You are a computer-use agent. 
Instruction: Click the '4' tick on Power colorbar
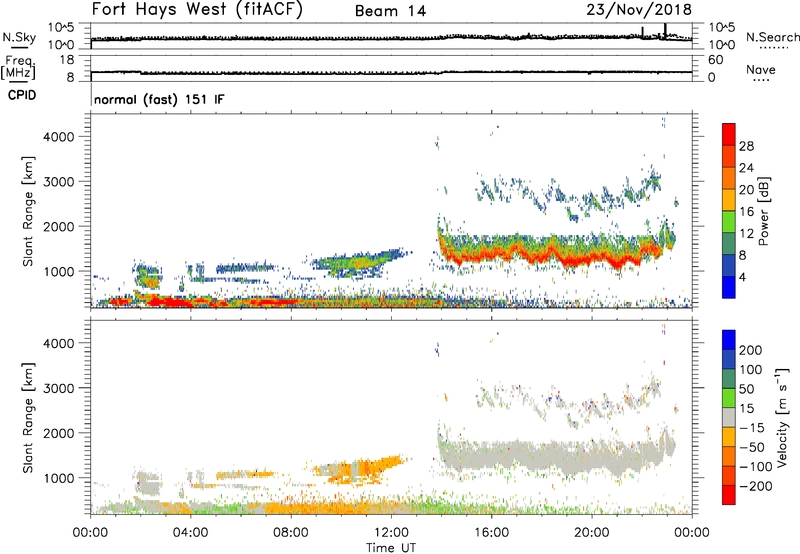click(743, 277)
